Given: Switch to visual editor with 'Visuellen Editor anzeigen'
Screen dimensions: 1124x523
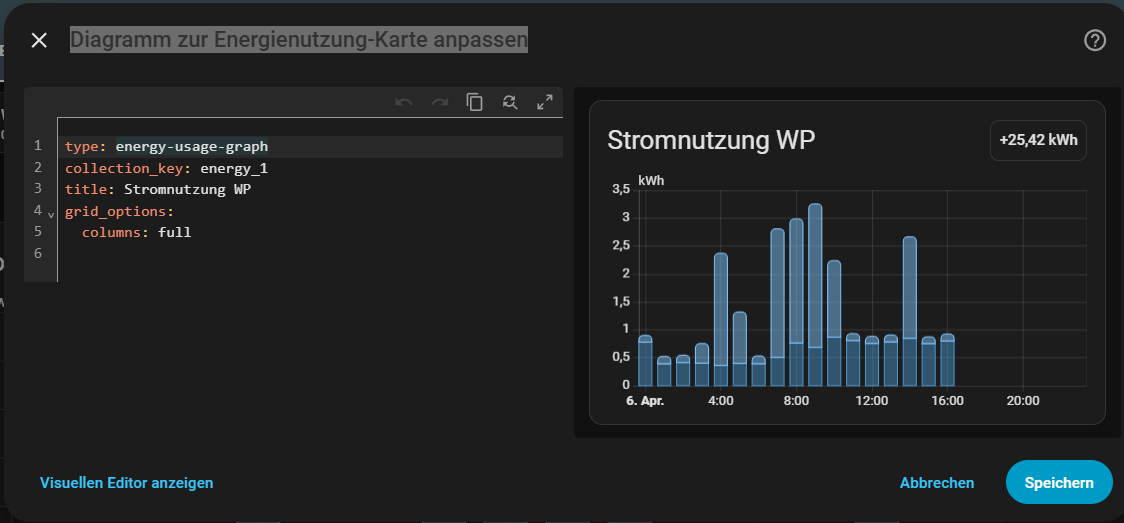Looking at the screenshot, I should click(x=127, y=483).
